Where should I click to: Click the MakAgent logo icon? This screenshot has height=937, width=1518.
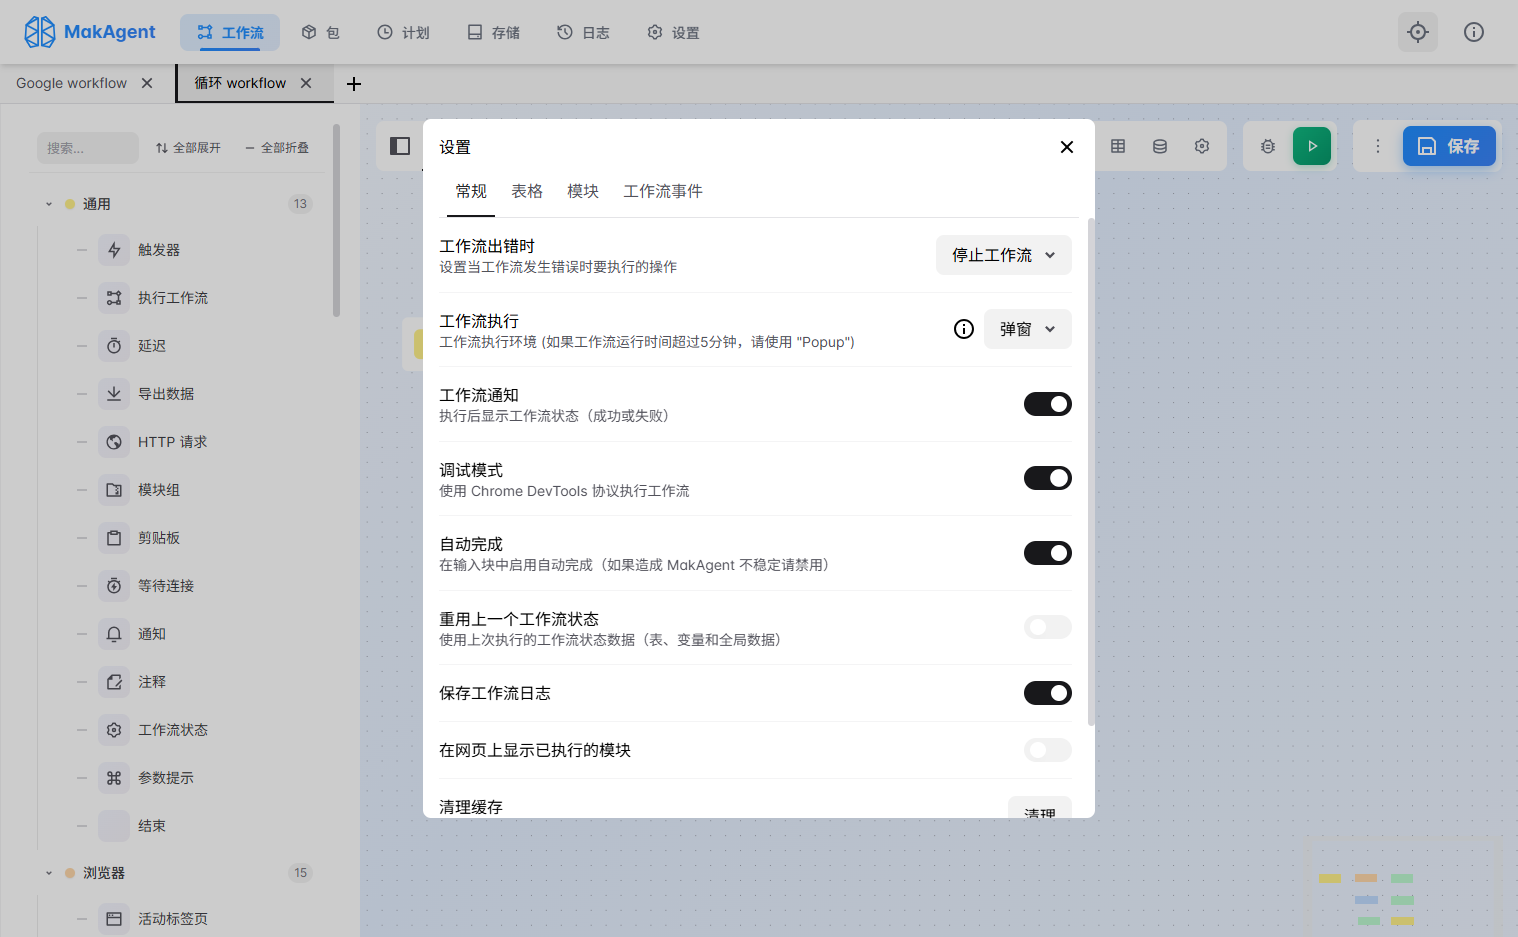point(40,31)
